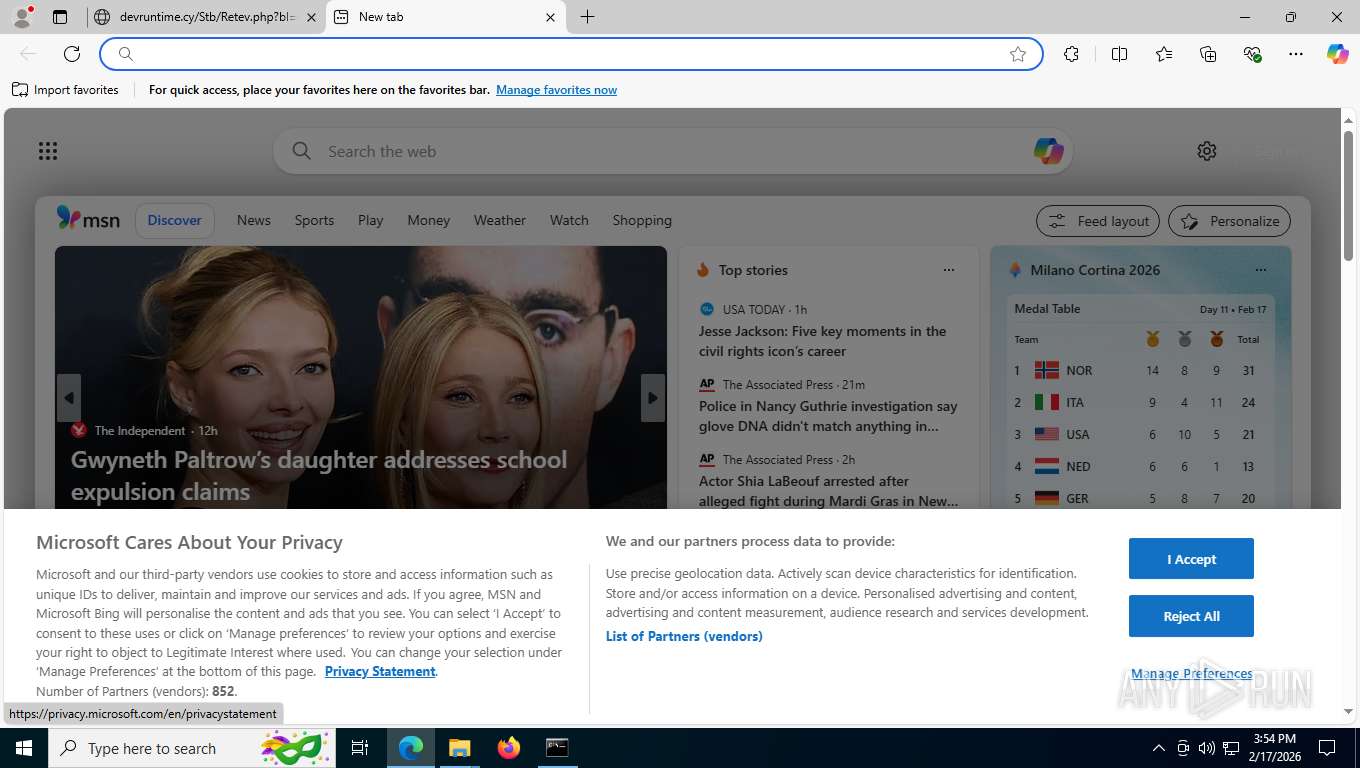This screenshot has height=768, width=1360.
Task: Click the I Accept button
Action: click(1191, 559)
